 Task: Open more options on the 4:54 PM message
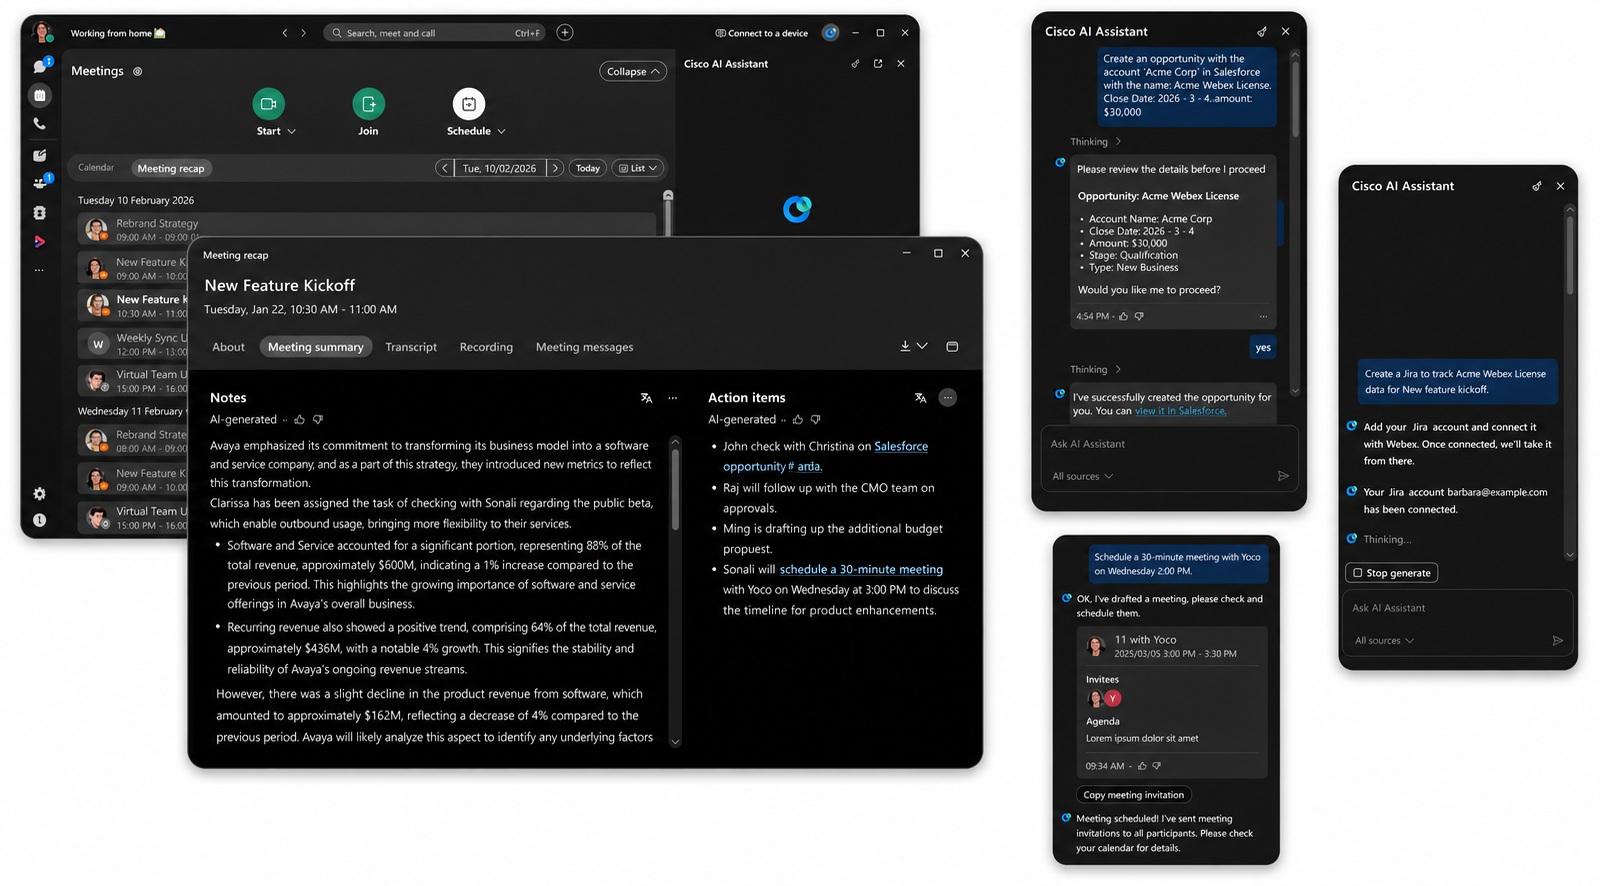1263,316
